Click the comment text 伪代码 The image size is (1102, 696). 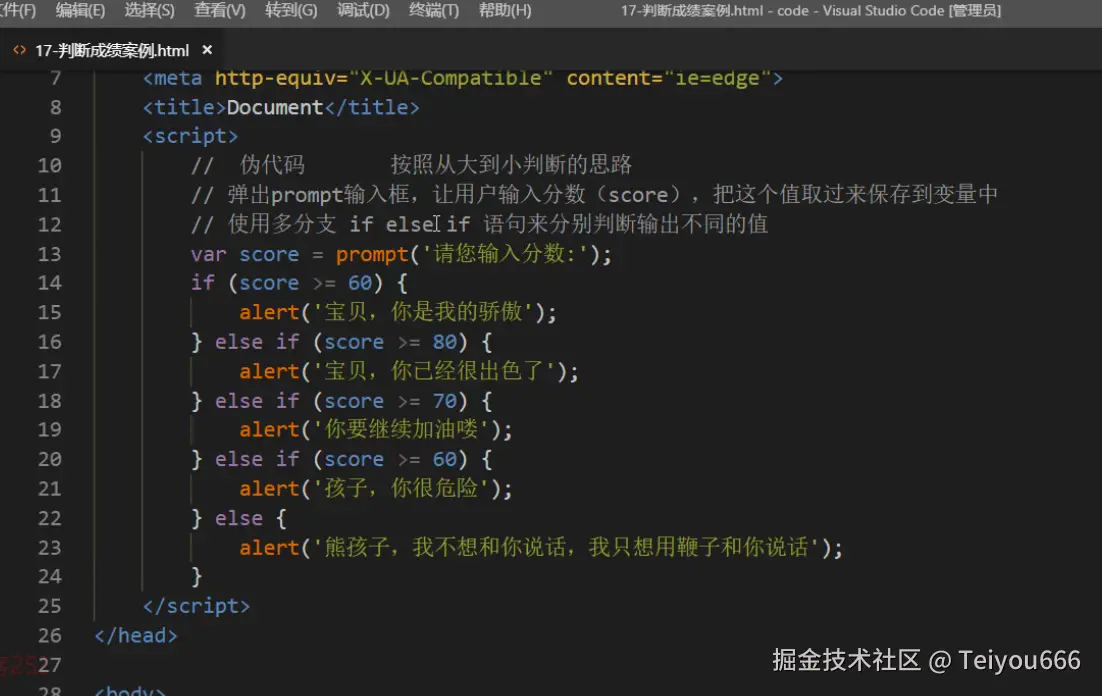272,165
